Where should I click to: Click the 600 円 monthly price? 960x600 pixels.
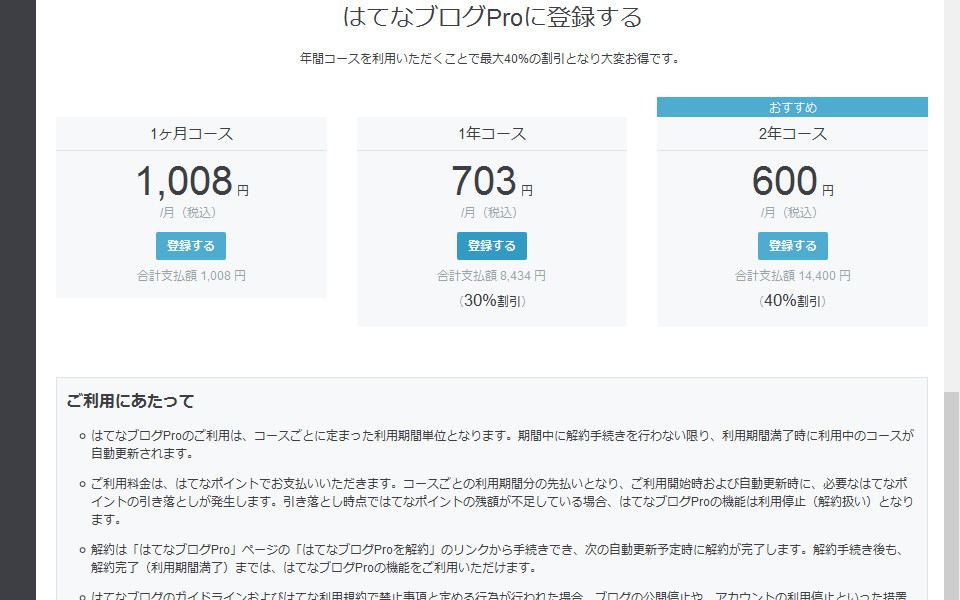click(x=793, y=181)
